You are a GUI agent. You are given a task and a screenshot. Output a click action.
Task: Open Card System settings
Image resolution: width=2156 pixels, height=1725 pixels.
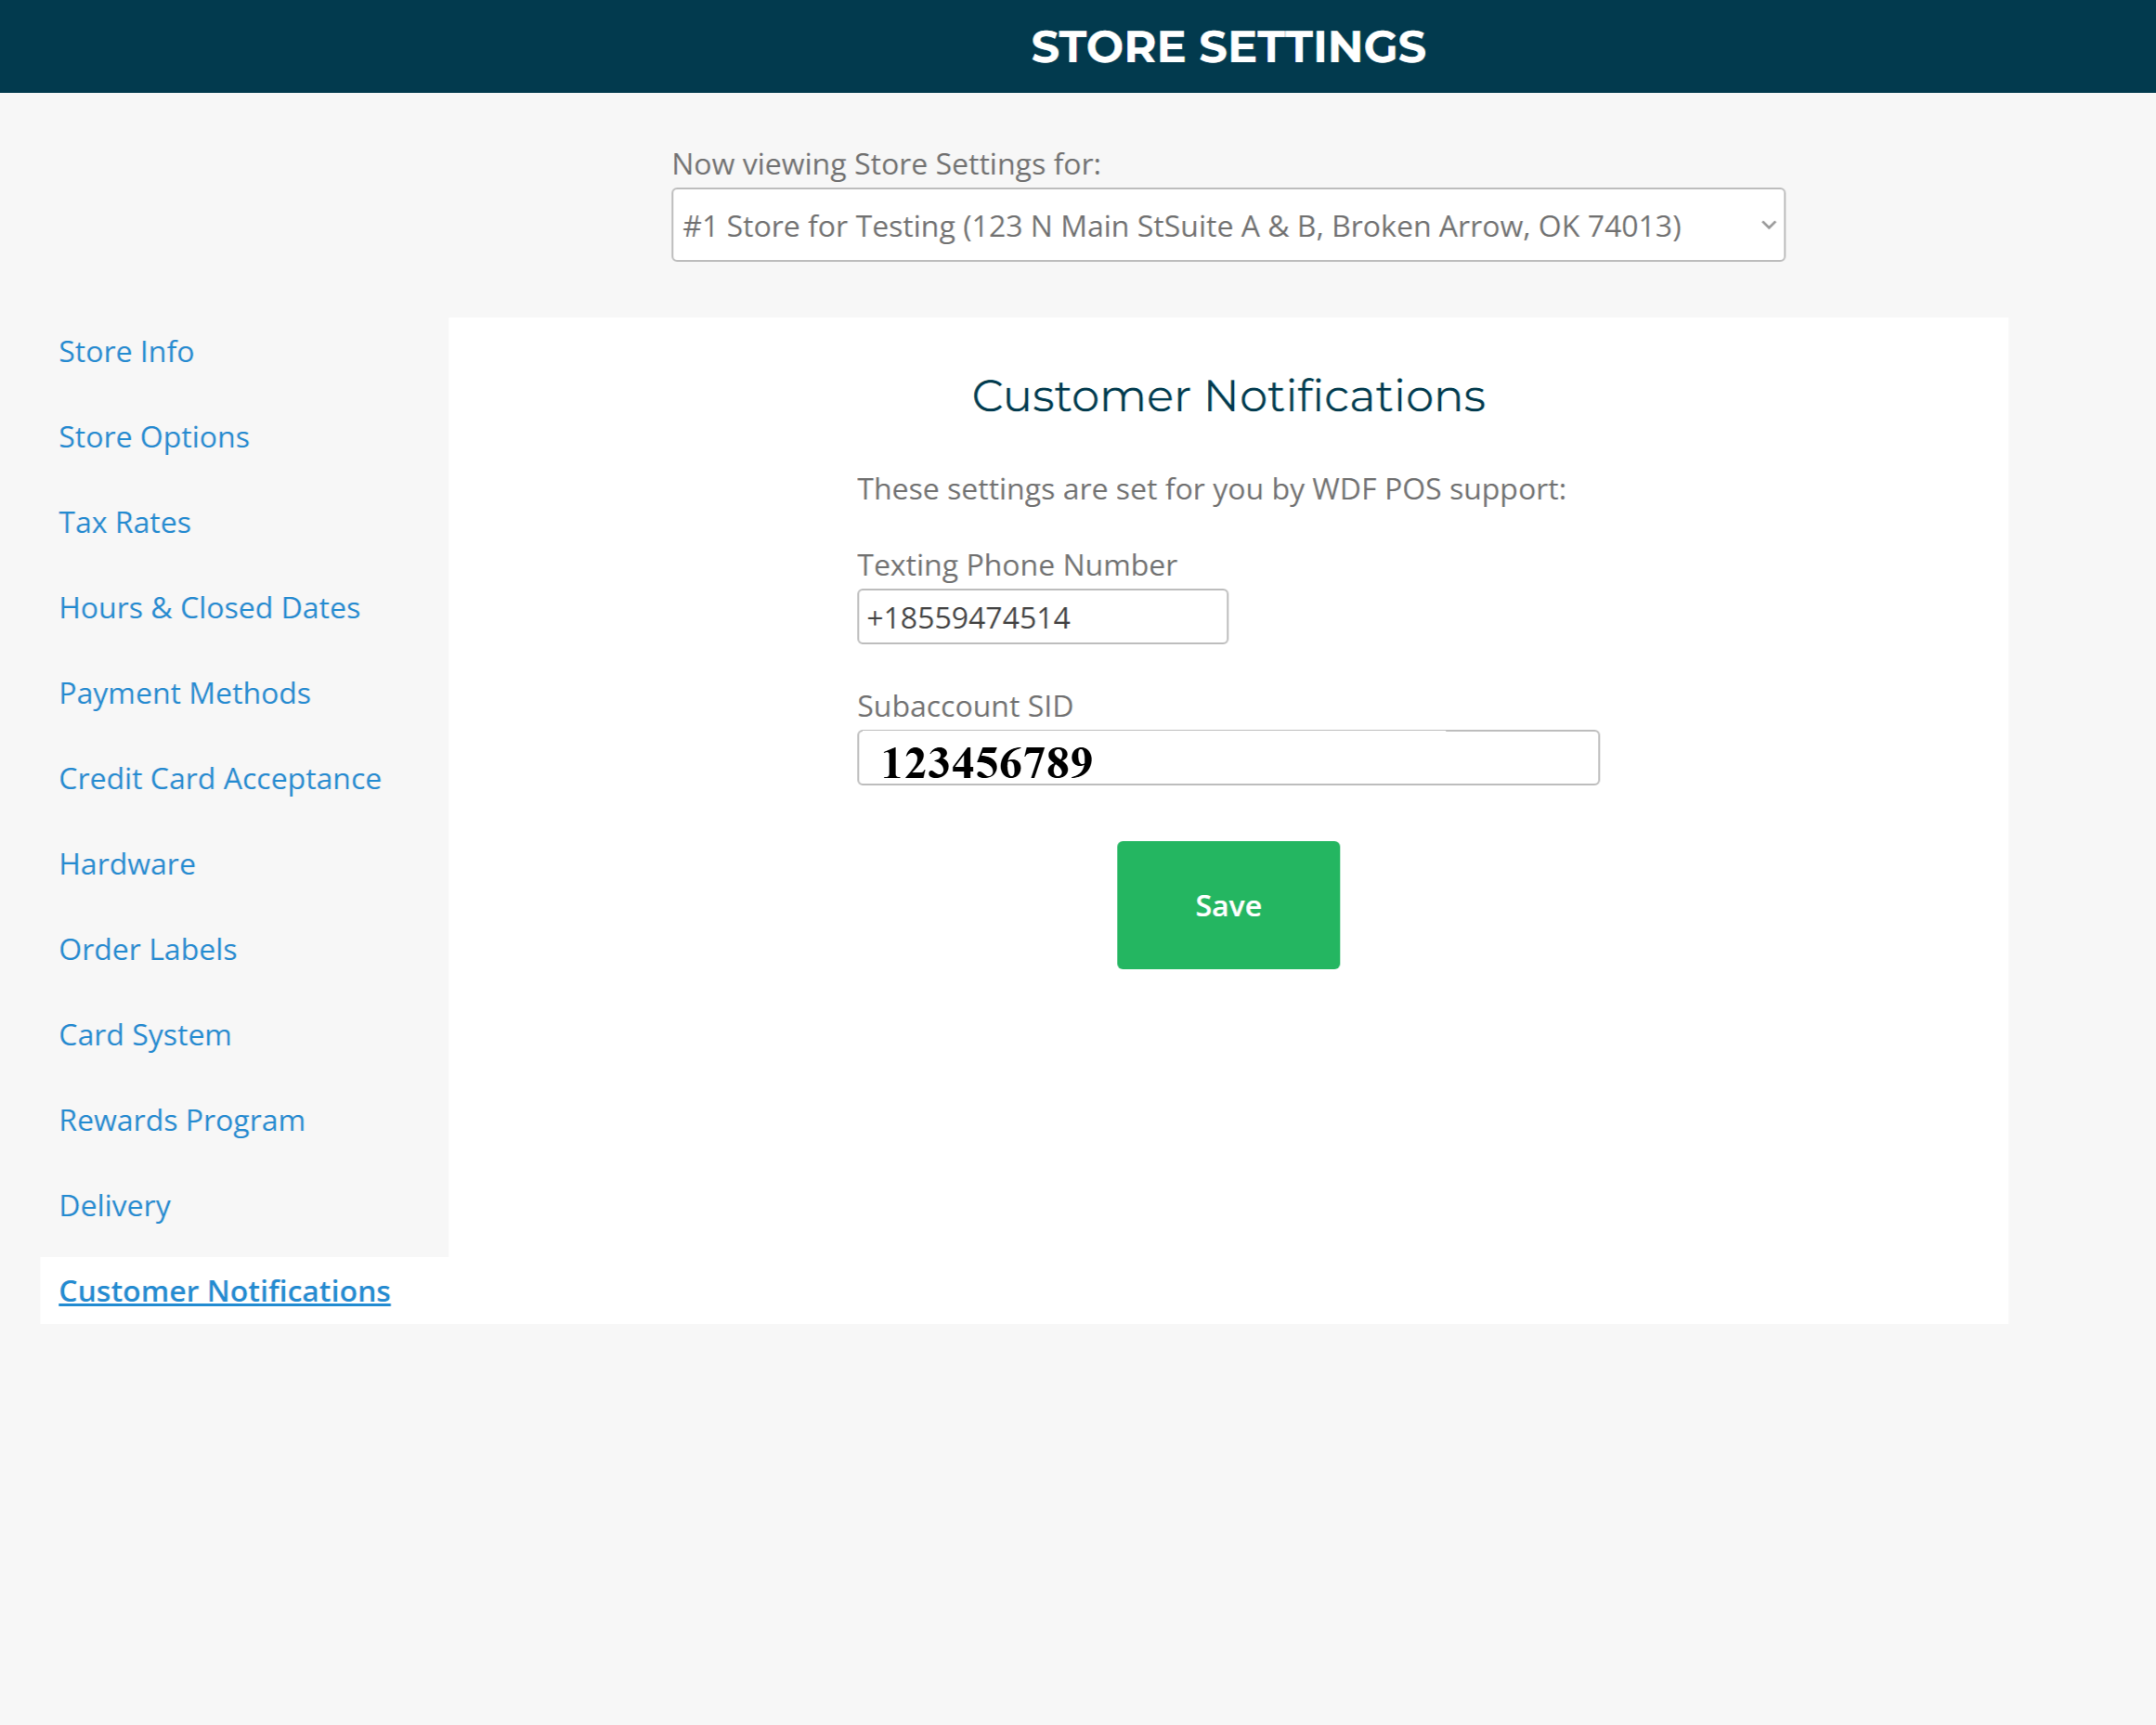click(145, 1035)
